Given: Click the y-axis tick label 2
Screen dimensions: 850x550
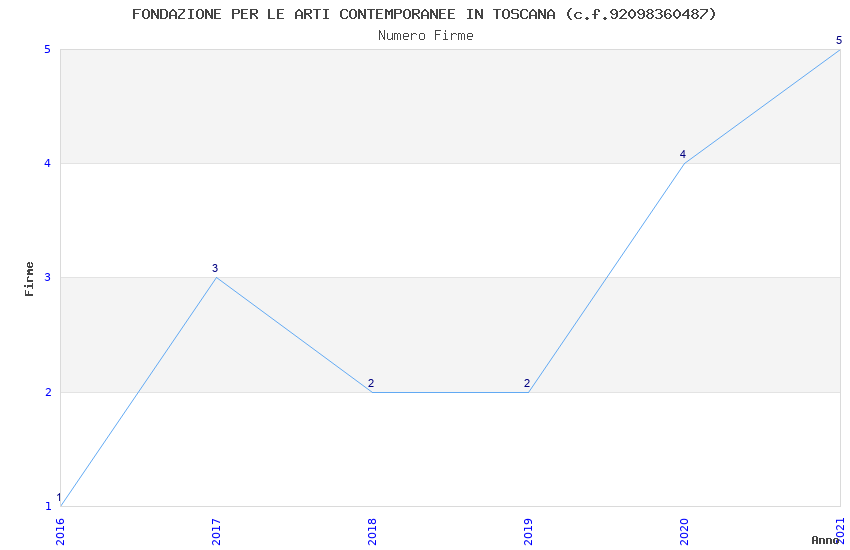Looking at the screenshot, I should [x=48, y=392].
